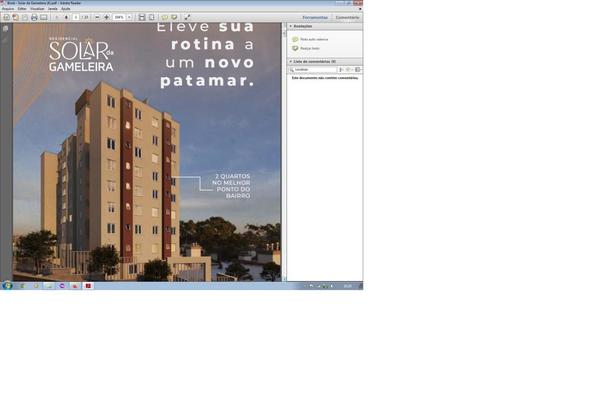Image resolution: width=614 pixels, height=400 pixels.
Task: Click the zoom in plus button
Action: (106, 17)
